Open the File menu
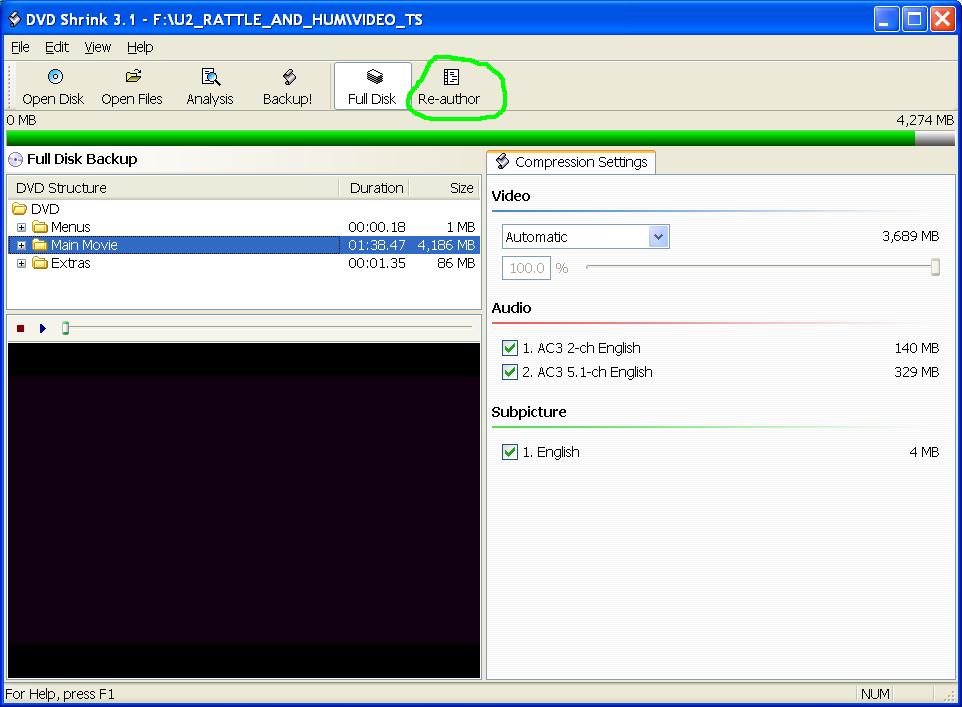The height and width of the screenshot is (707, 962). click(x=20, y=47)
